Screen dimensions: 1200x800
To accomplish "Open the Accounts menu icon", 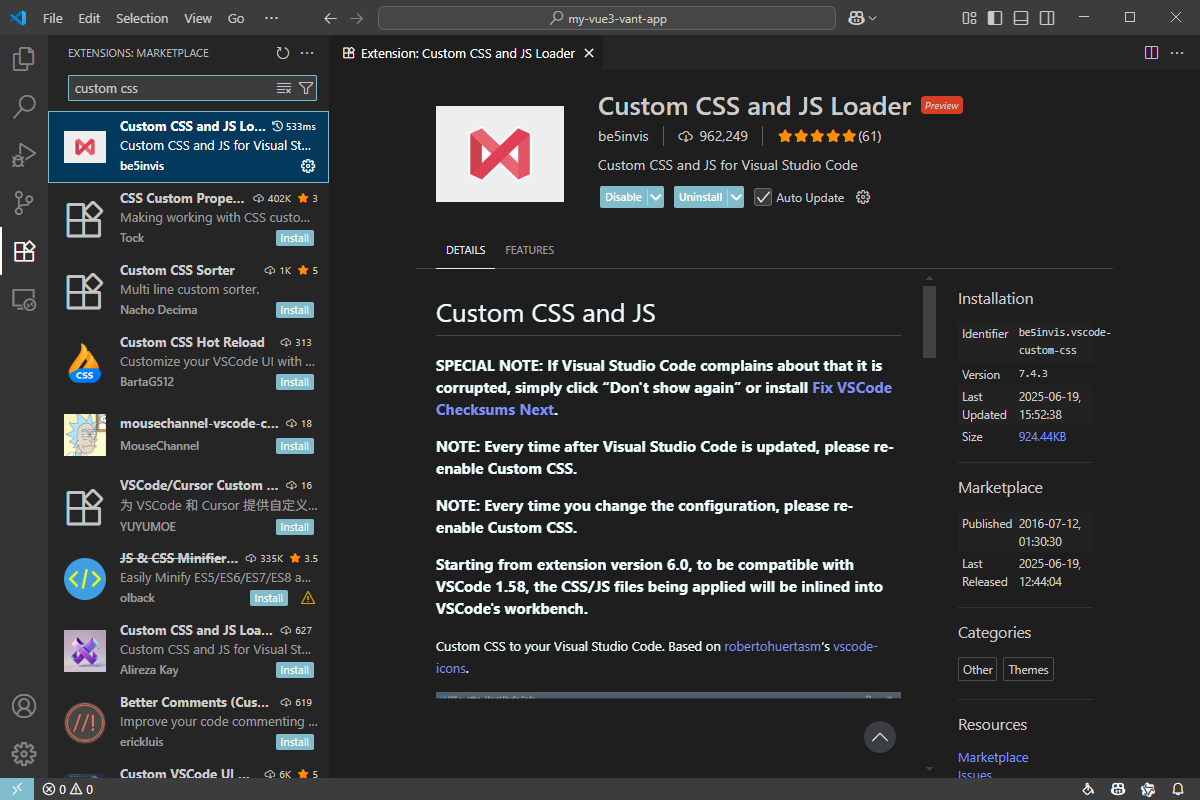I will pos(24,706).
